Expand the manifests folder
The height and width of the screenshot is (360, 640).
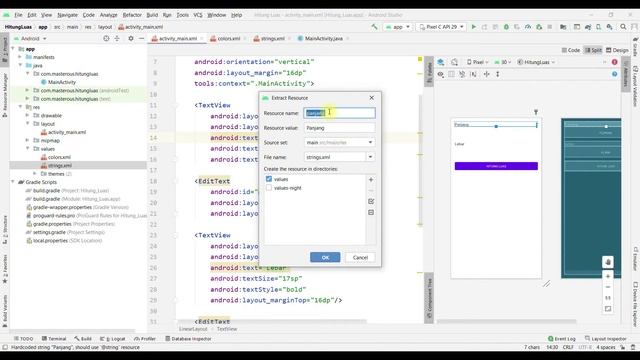click(20, 57)
